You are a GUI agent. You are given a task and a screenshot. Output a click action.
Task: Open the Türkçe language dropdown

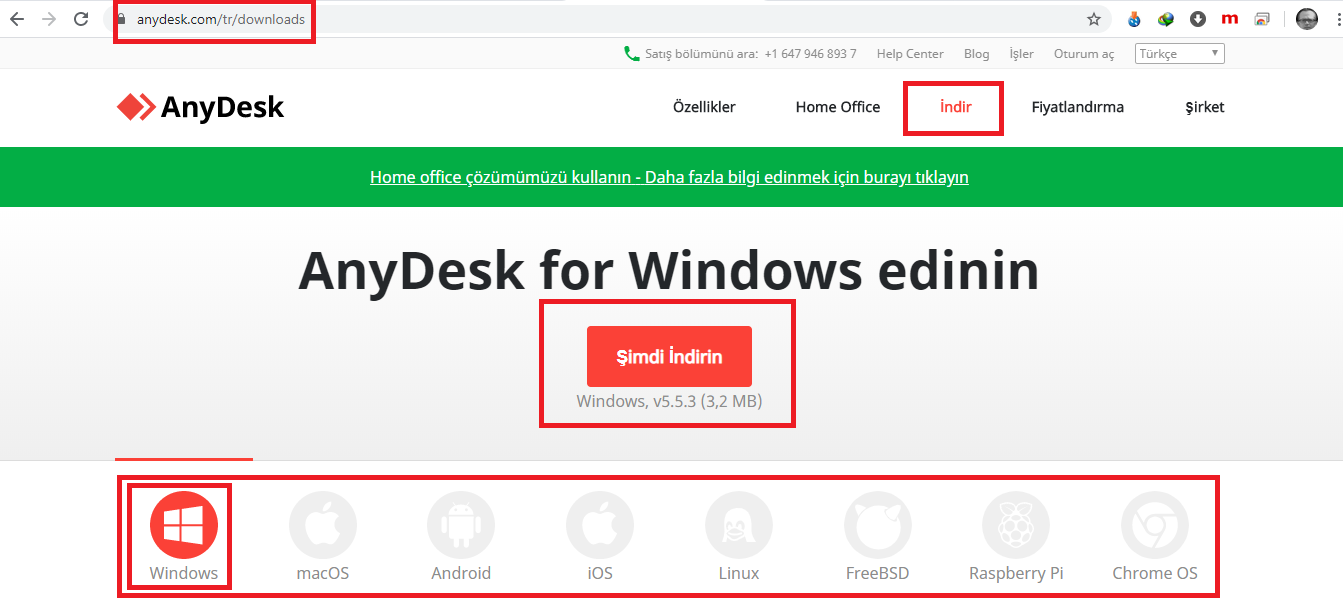click(1180, 54)
